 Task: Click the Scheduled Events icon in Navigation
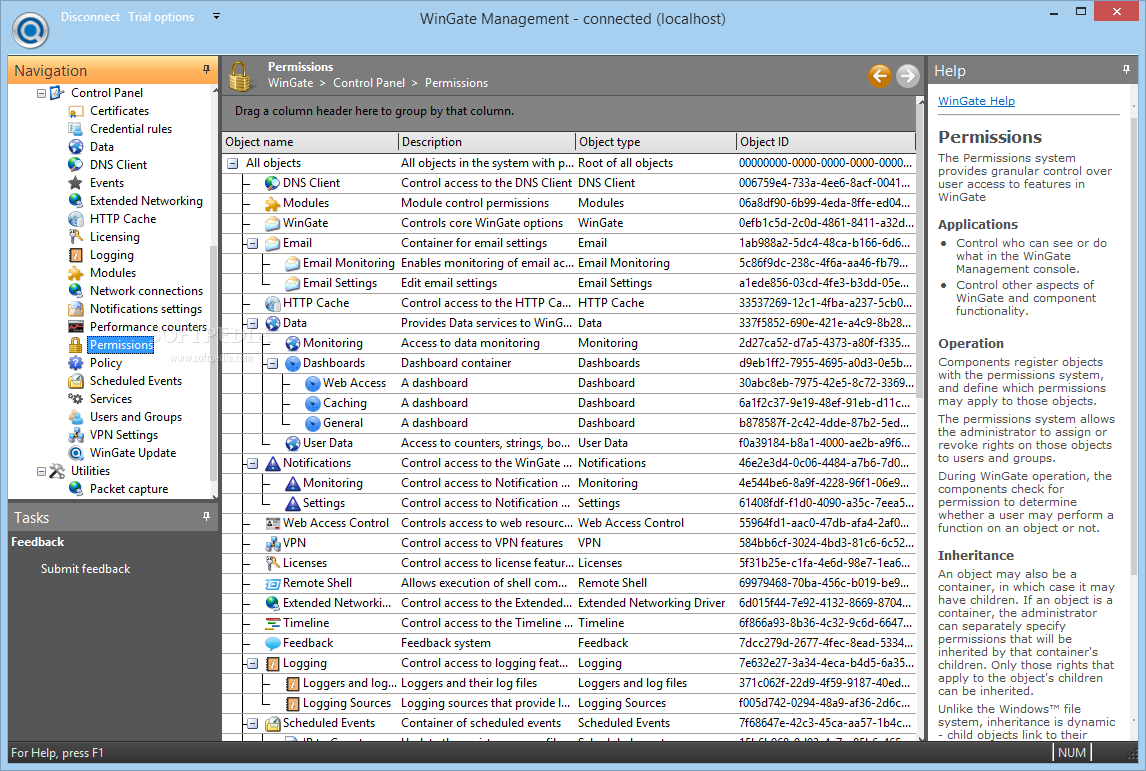[75, 381]
